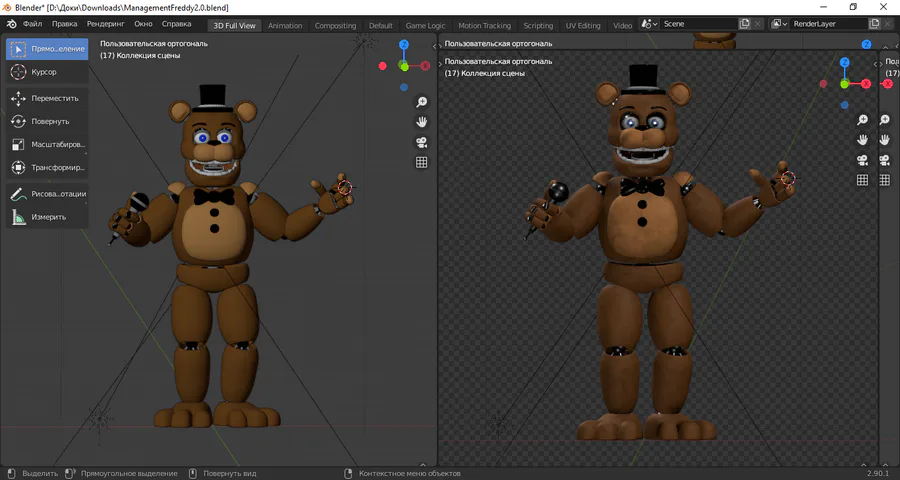900x480 pixels.
Task: Click pan hand icon in left solid viewport
Action: [421, 122]
